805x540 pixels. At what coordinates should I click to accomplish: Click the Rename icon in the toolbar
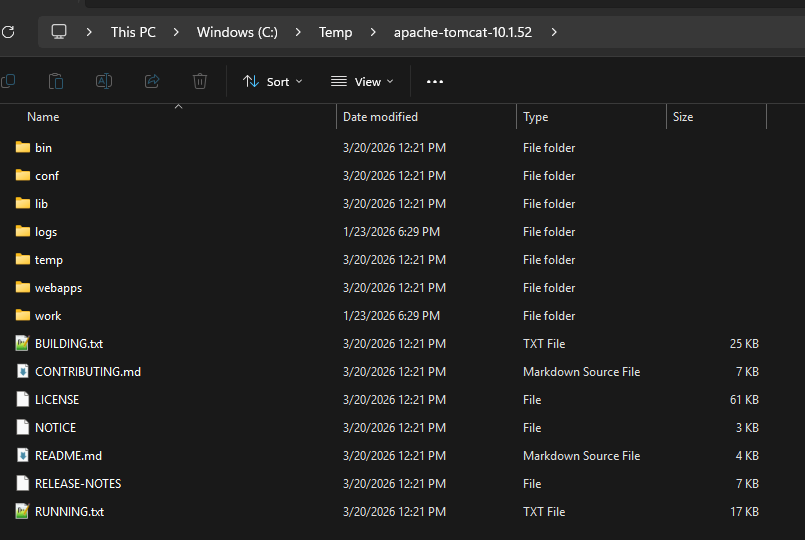click(x=104, y=81)
